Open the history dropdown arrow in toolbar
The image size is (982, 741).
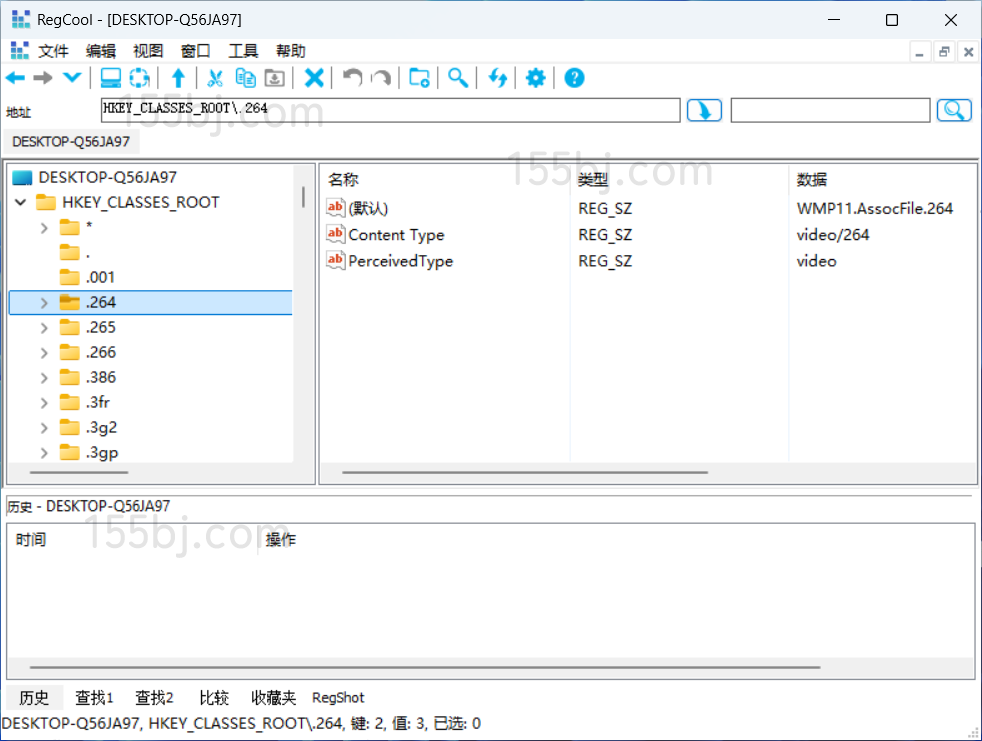click(72, 78)
